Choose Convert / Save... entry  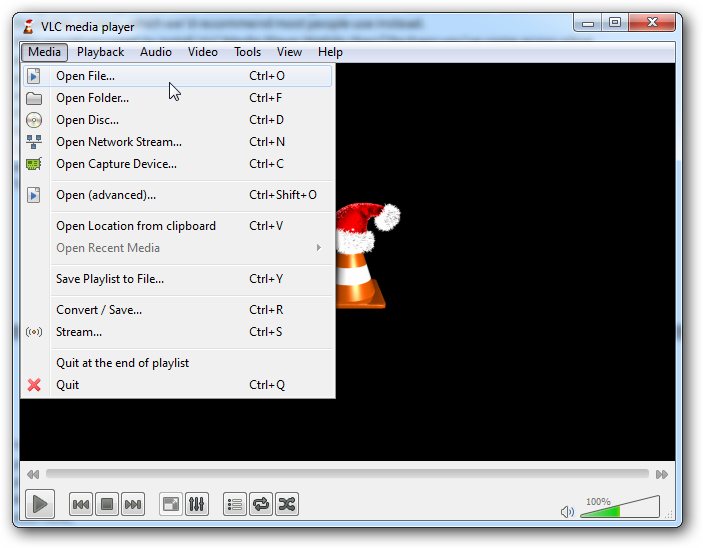pyautogui.click(x=178, y=309)
